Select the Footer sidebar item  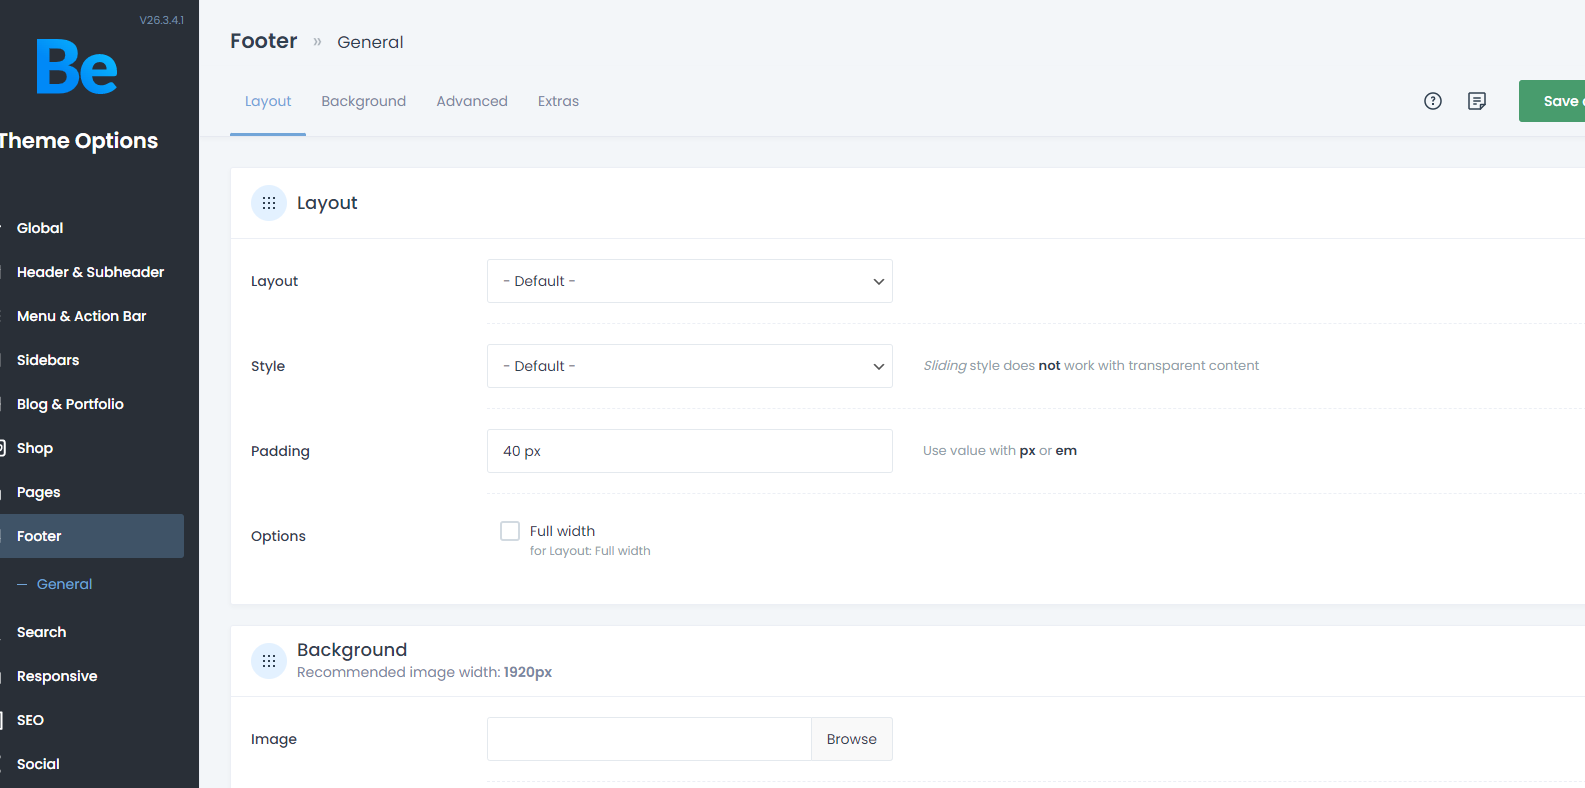pos(92,536)
